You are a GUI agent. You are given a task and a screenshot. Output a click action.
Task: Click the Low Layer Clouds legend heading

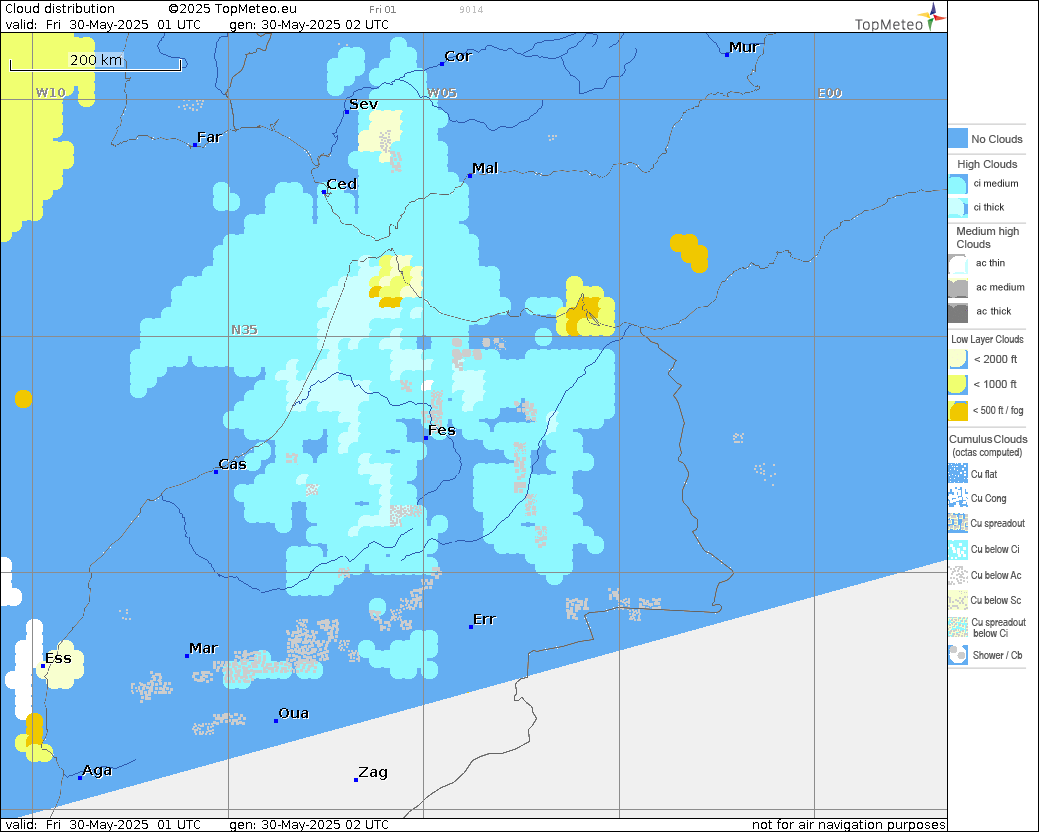[x=987, y=339]
